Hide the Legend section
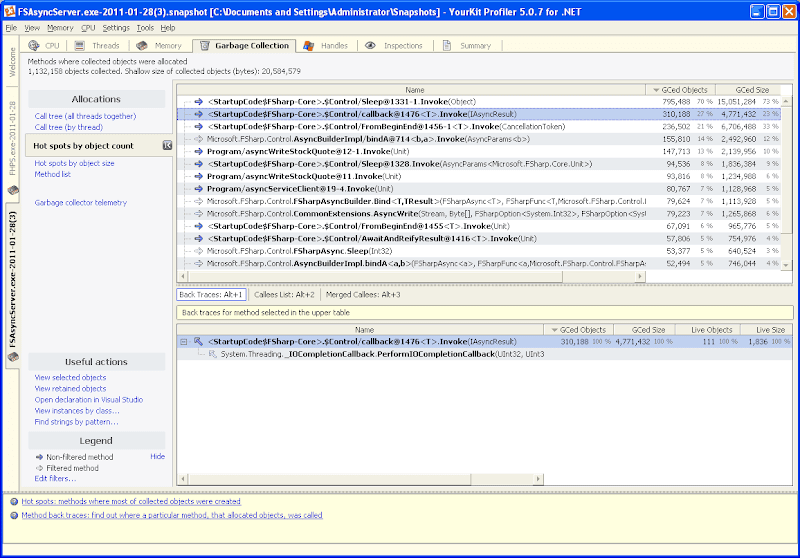800x558 pixels. [157, 456]
